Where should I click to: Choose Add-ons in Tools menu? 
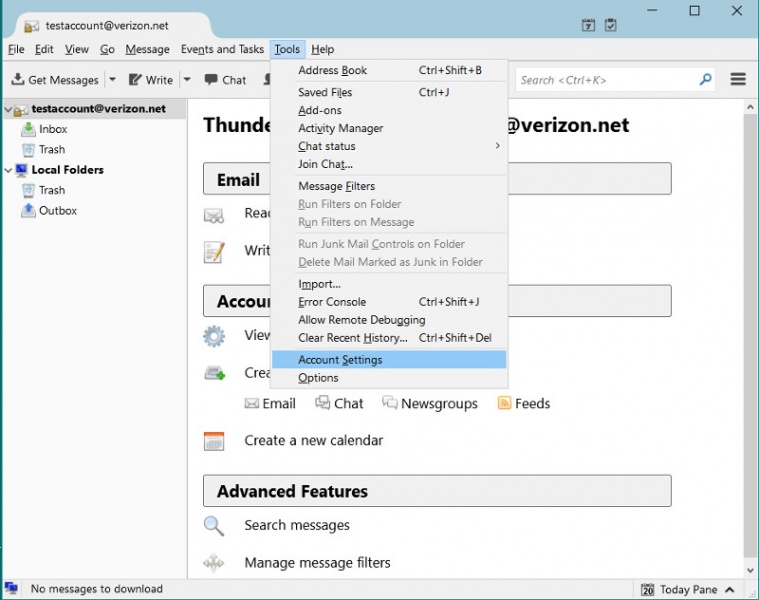[389, 110]
